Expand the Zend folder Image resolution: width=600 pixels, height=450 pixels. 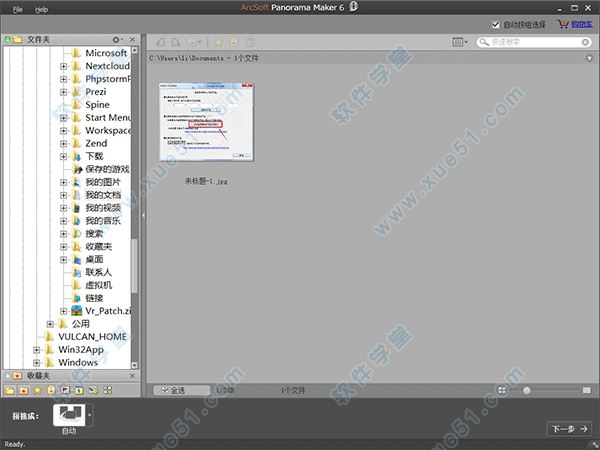click(64, 144)
